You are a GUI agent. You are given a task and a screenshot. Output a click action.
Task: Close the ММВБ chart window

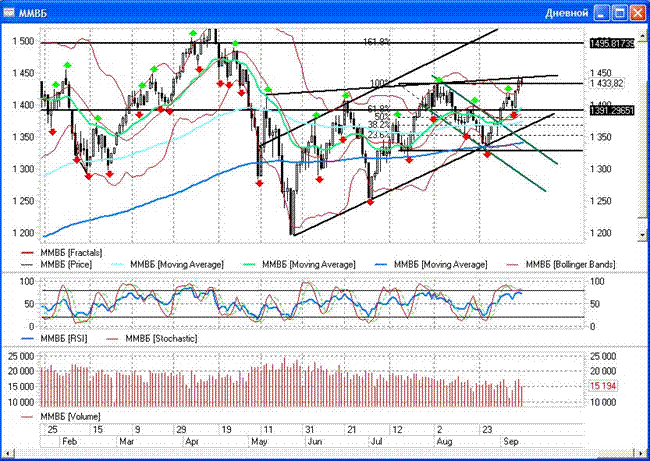638,13
